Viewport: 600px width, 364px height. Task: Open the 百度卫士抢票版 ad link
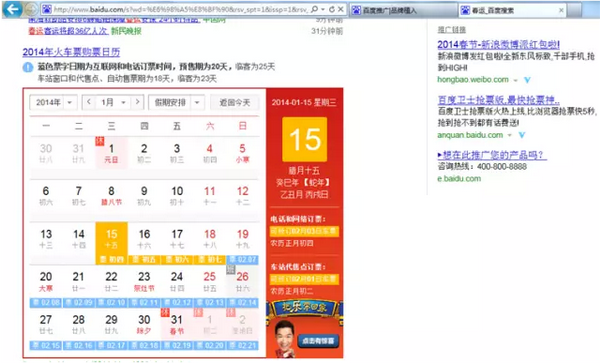point(499,100)
